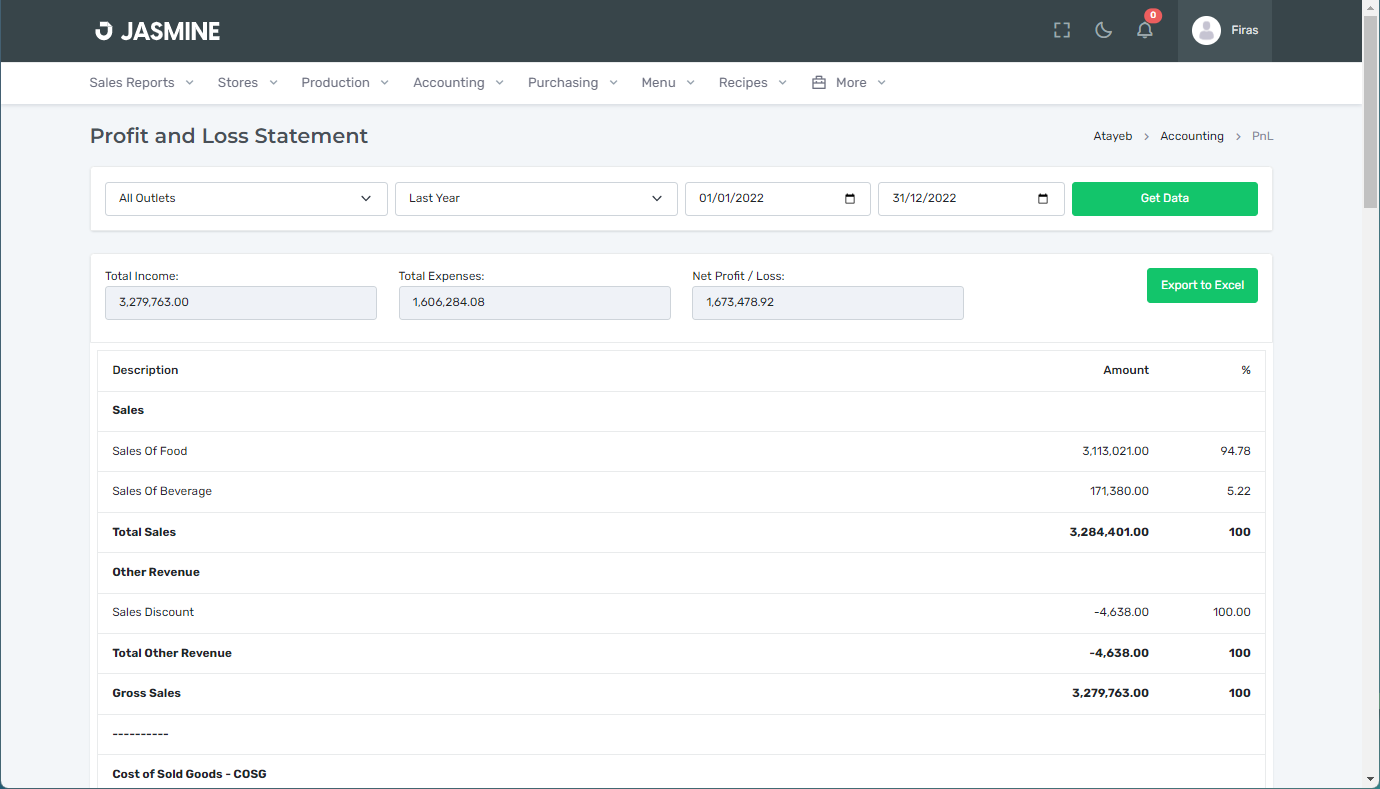Open the Purchasing menu

[572, 83]
